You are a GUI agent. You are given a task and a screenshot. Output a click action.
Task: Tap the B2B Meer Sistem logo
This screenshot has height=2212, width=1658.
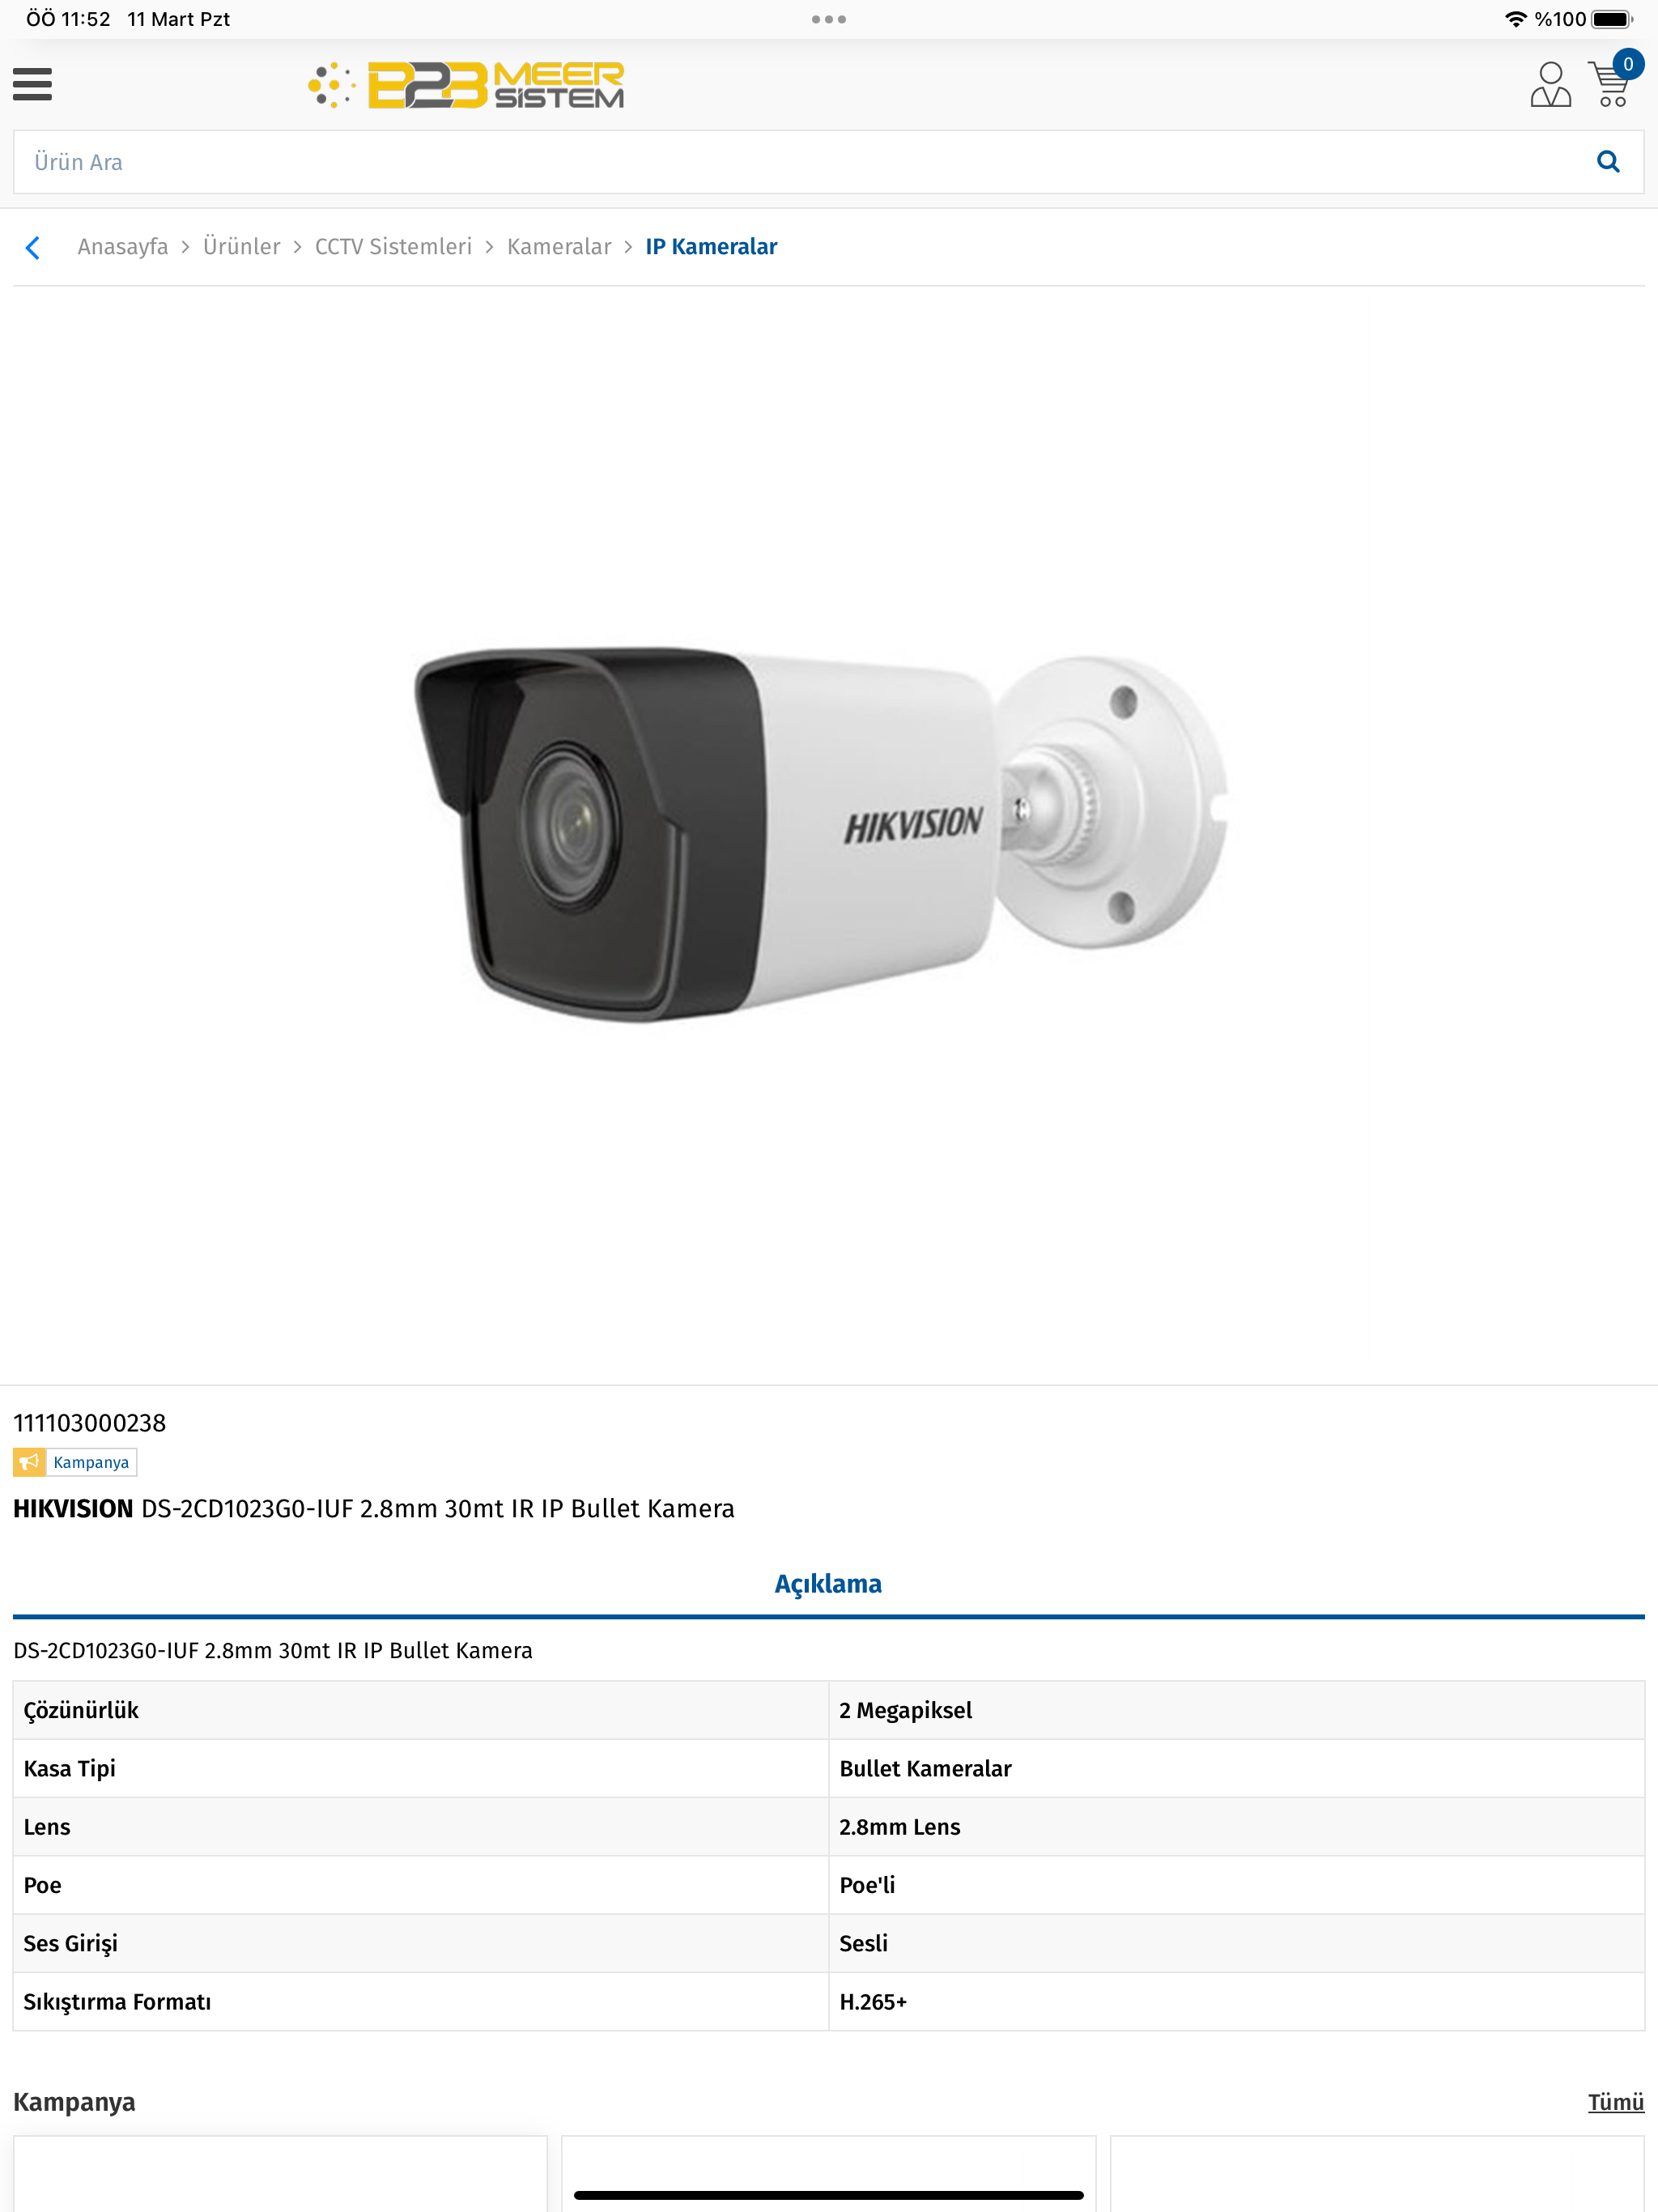[466, 85]
